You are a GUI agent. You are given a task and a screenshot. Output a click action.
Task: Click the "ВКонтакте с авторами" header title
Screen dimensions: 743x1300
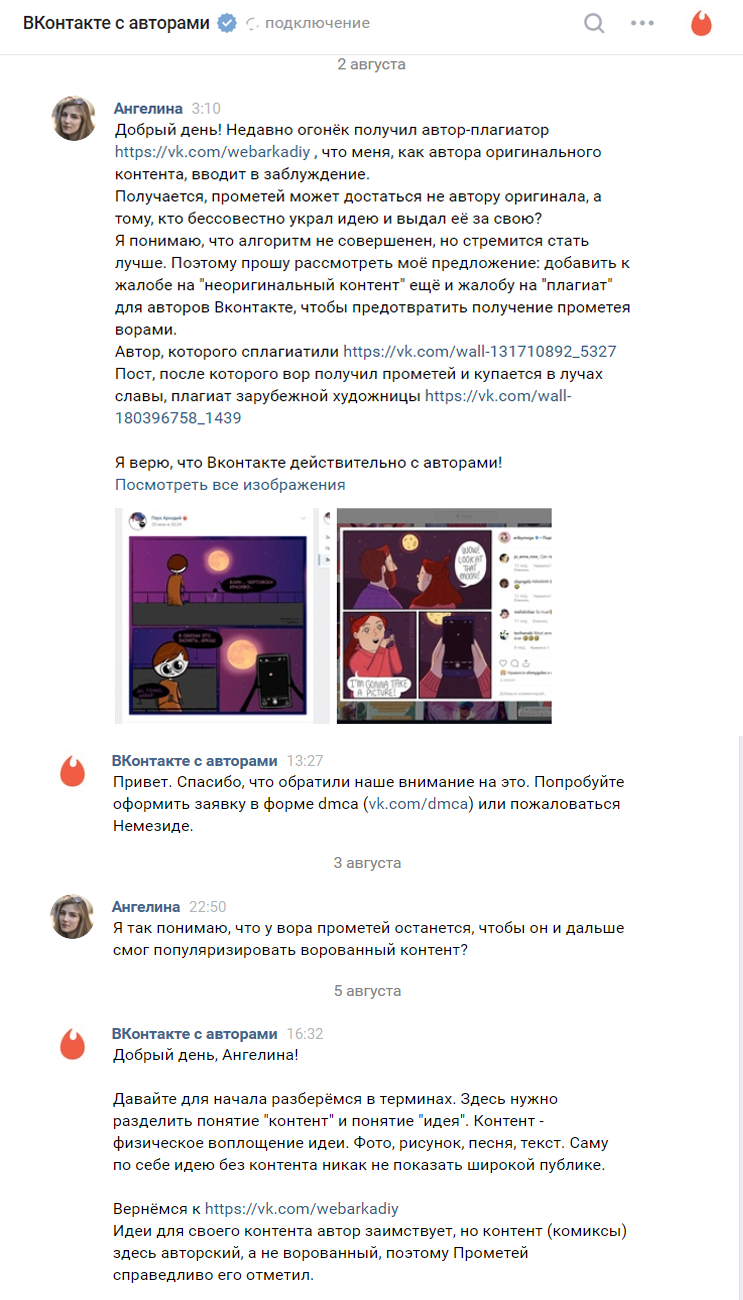[x=116, y=22]
